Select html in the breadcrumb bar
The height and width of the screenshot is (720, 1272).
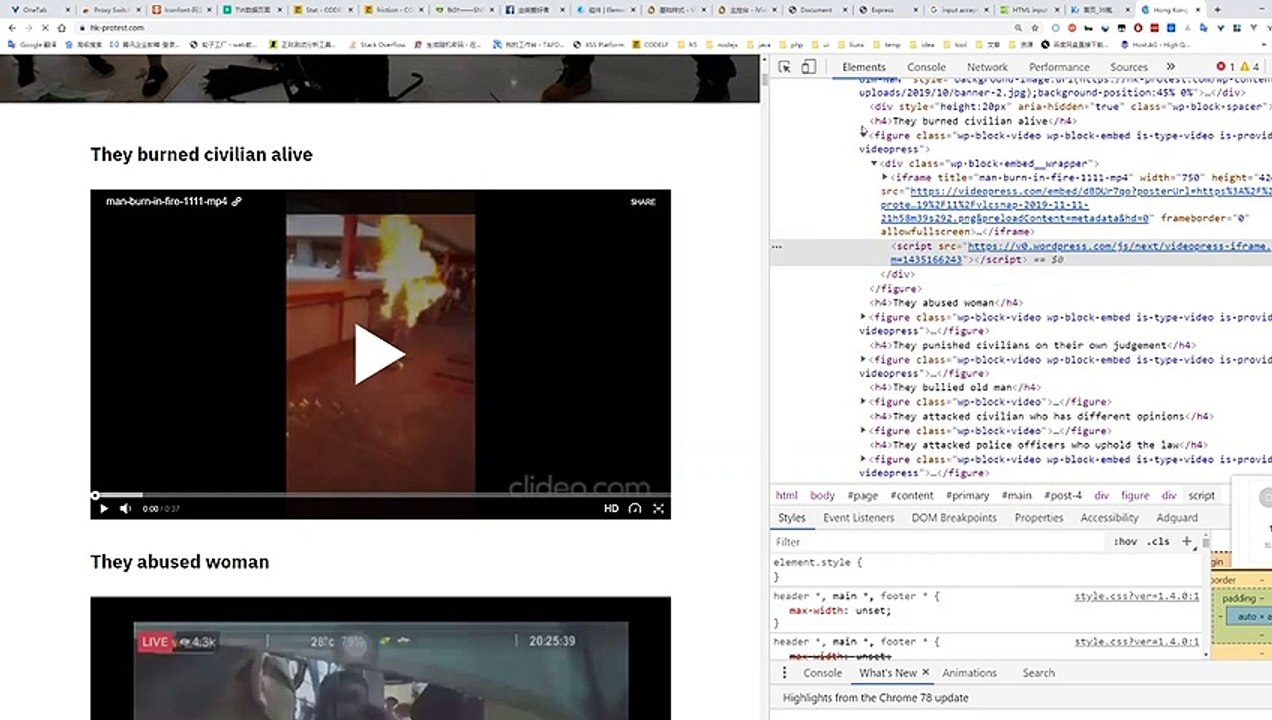(x=787, y=495)
